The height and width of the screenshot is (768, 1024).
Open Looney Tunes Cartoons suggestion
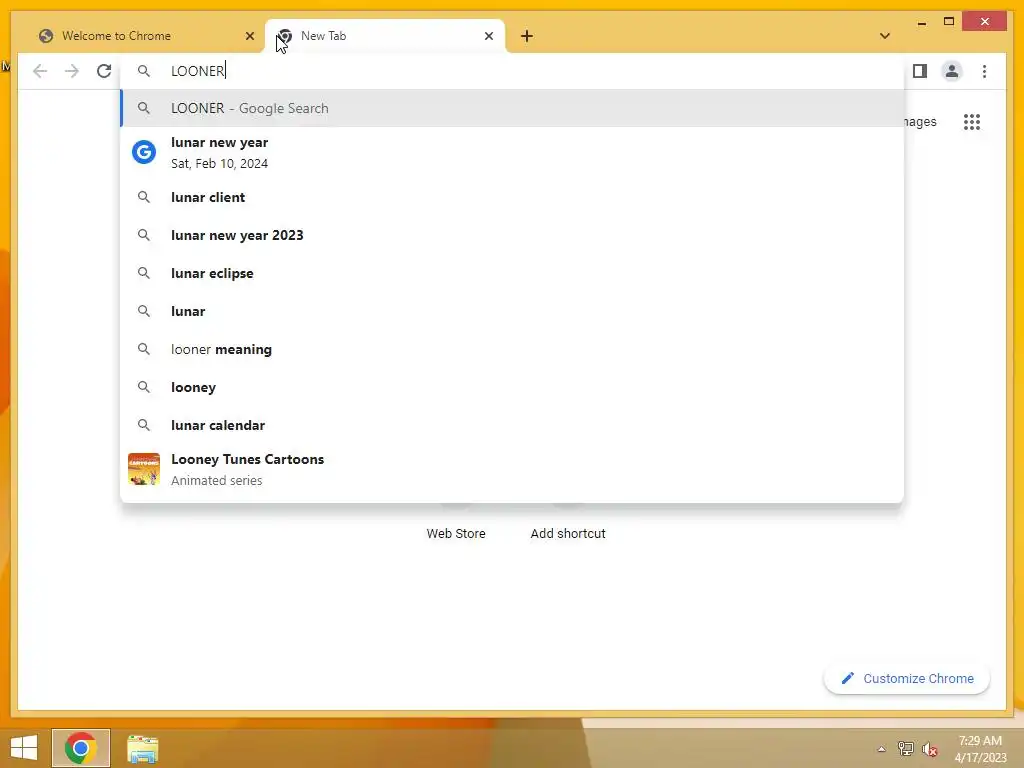point(512,470)
